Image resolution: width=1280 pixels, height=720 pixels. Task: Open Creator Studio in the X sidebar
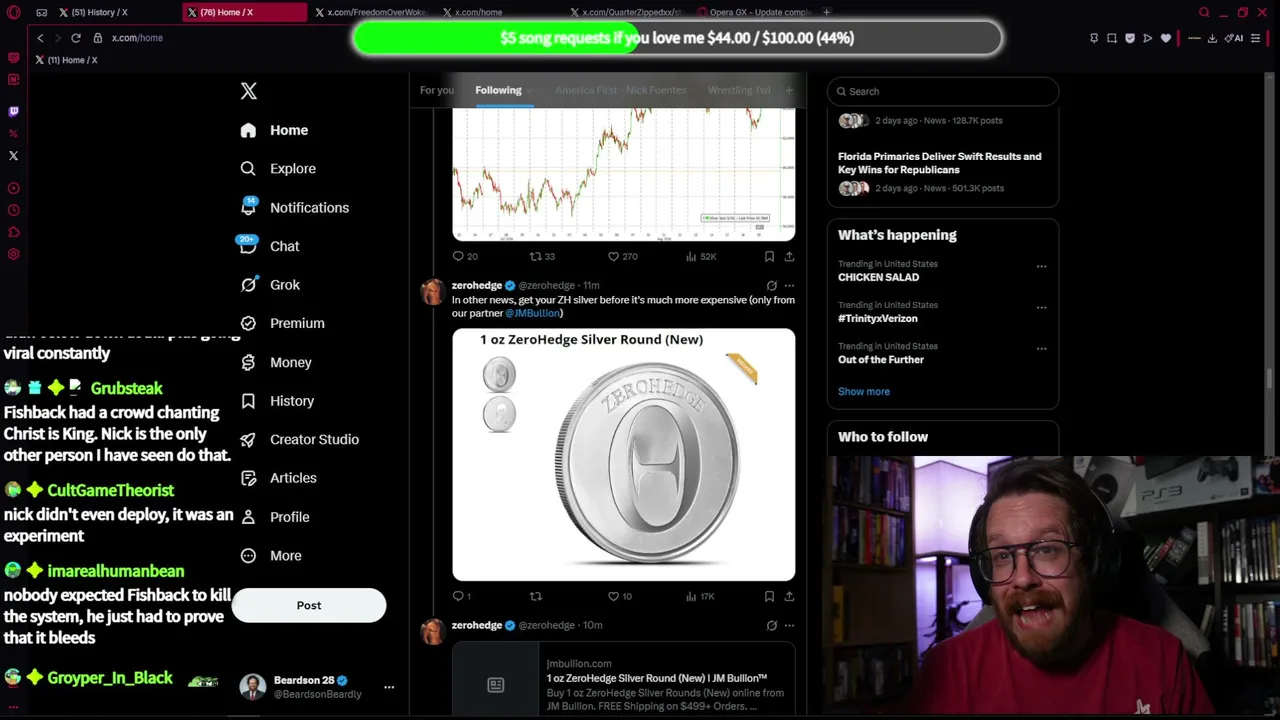point(299,439)
